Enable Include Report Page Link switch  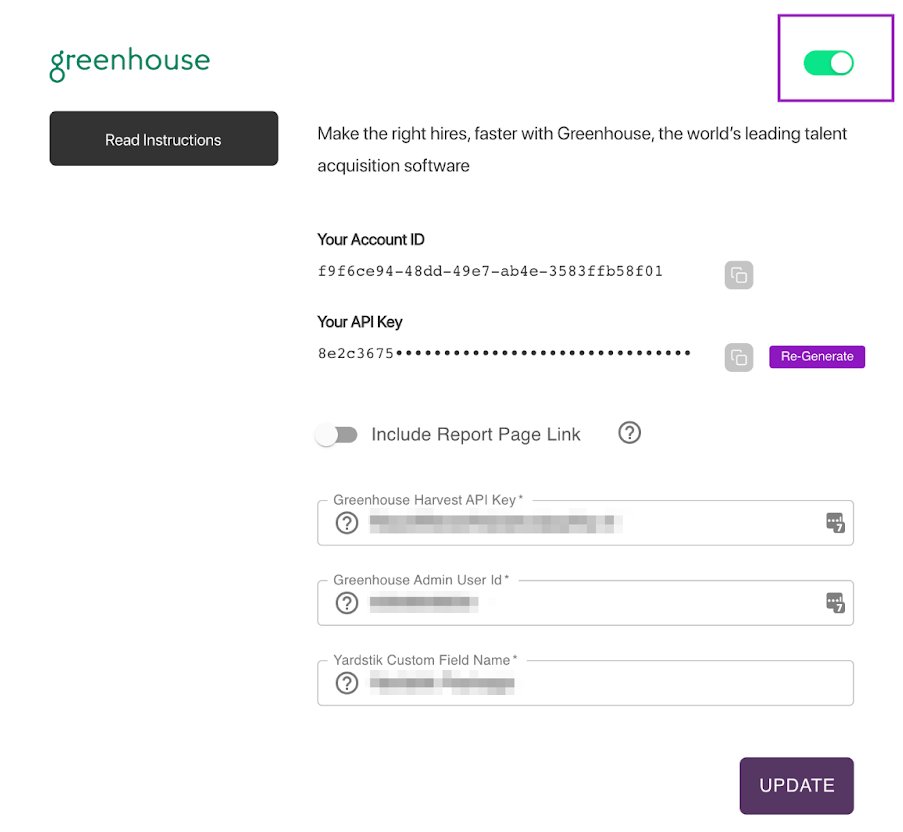pyautogui.click(x=336, y=435)
